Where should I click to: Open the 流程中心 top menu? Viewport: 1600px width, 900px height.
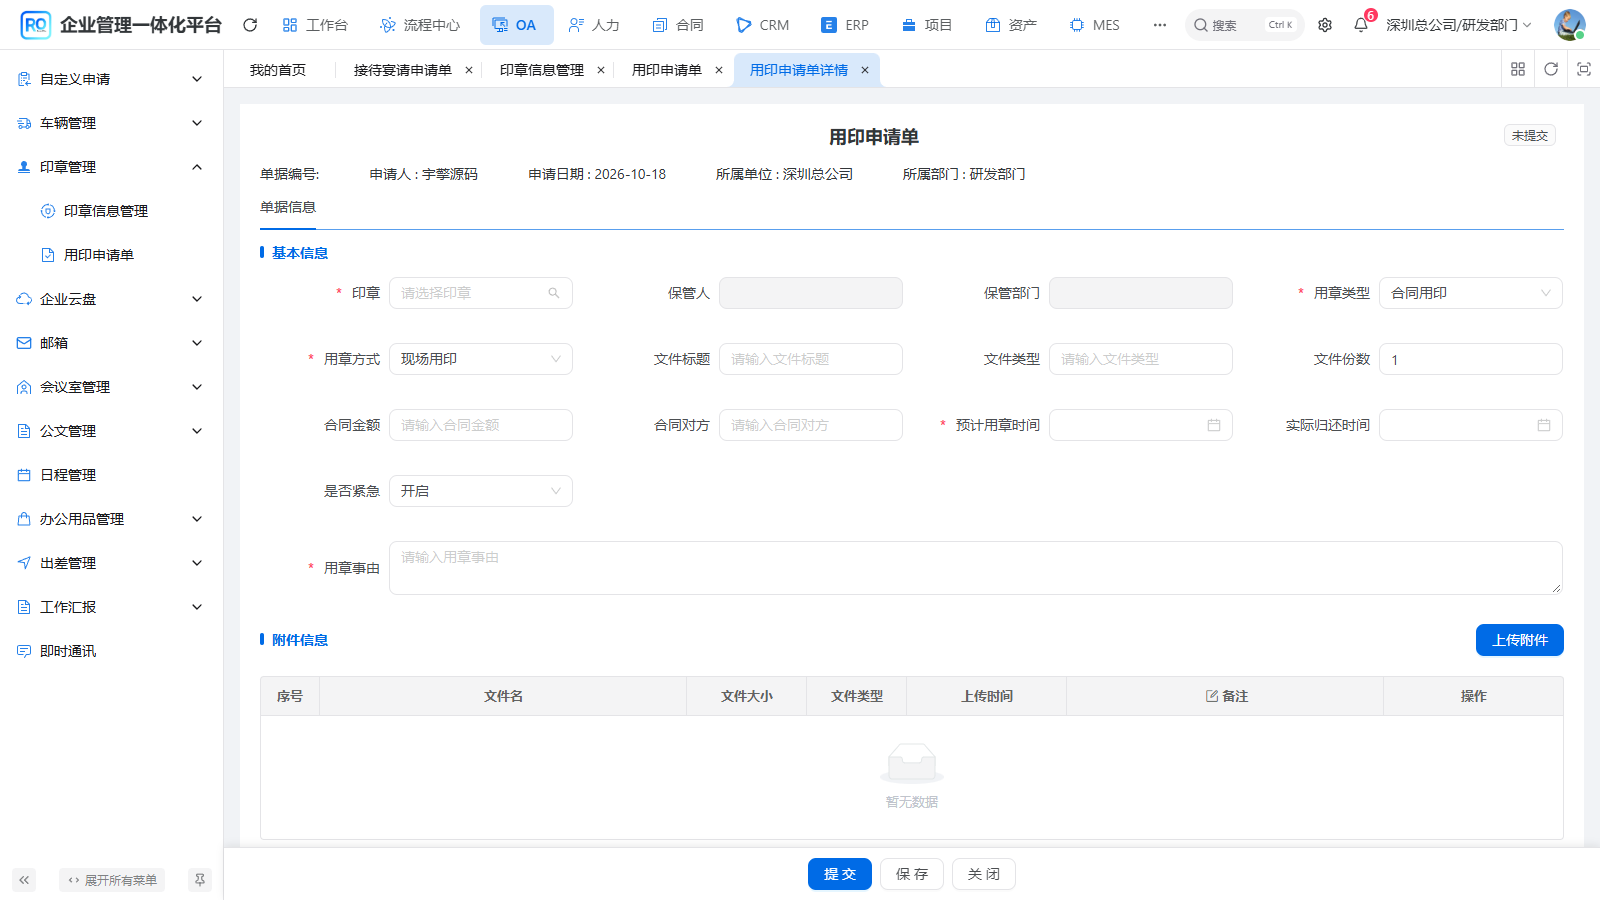pyautogui.click(x=420, y=25)
